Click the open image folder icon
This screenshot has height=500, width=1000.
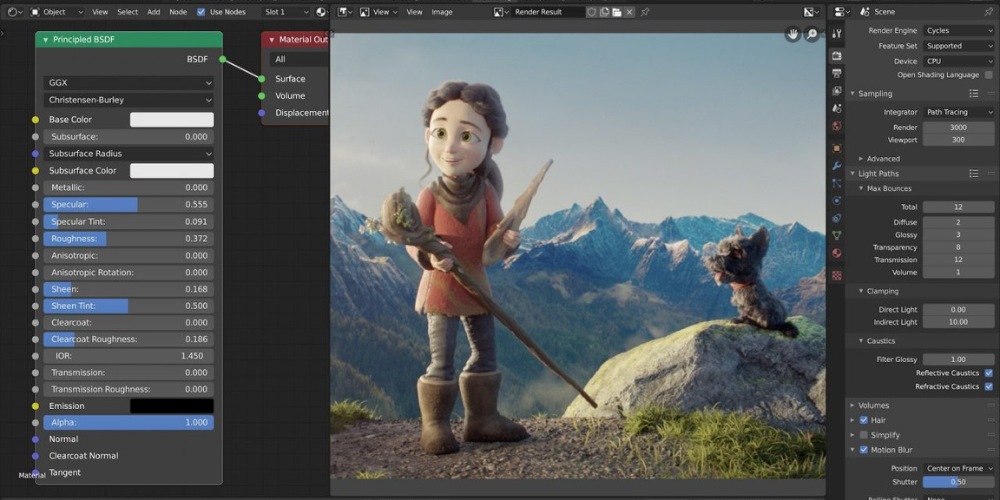[x=618, y=12]
